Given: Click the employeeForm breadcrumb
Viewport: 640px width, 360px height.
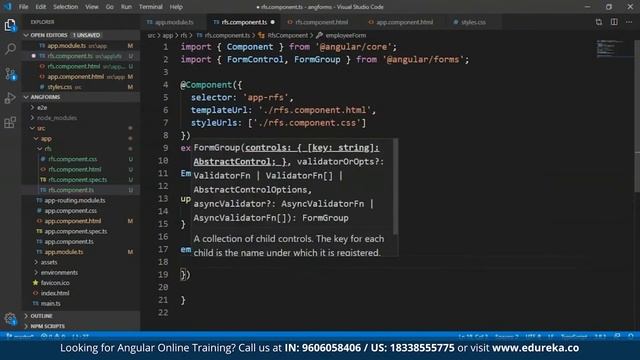Looking at the screenshot, I should (345, 36).
